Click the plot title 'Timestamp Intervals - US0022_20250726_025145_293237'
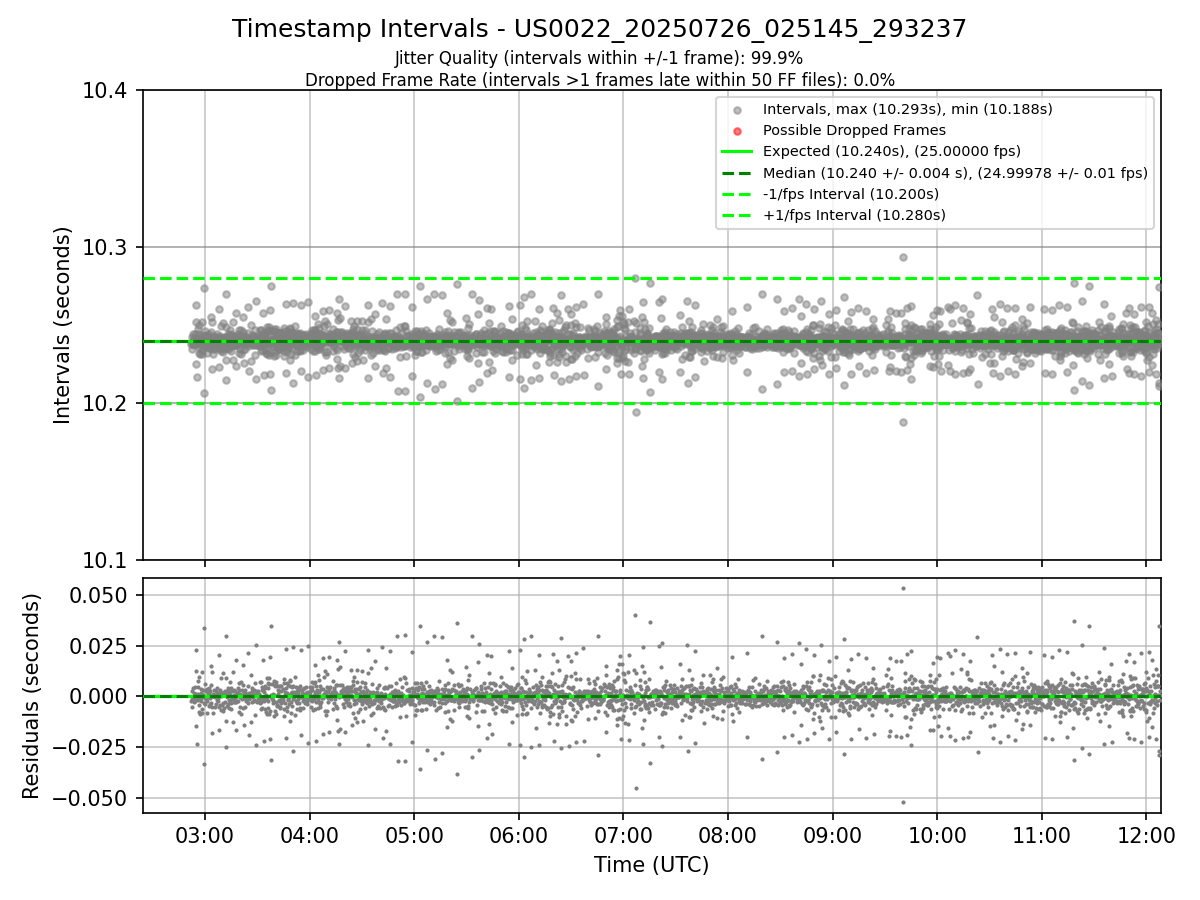Viewport: 1200px width, 900px height. click(x=599, y=29)
